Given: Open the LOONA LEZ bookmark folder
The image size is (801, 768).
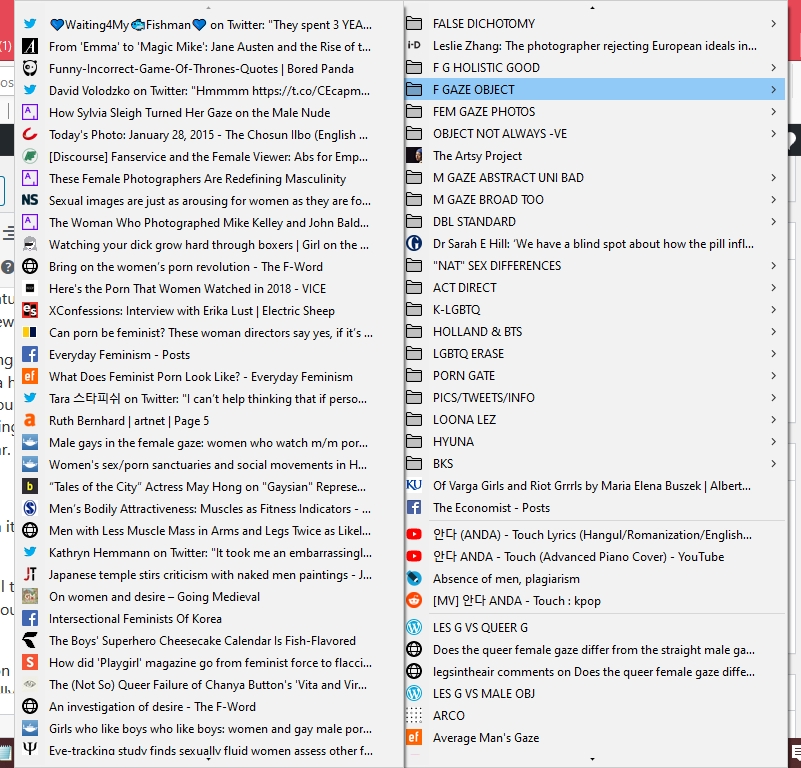Looking at the screenshot, I should coord(464,420).
